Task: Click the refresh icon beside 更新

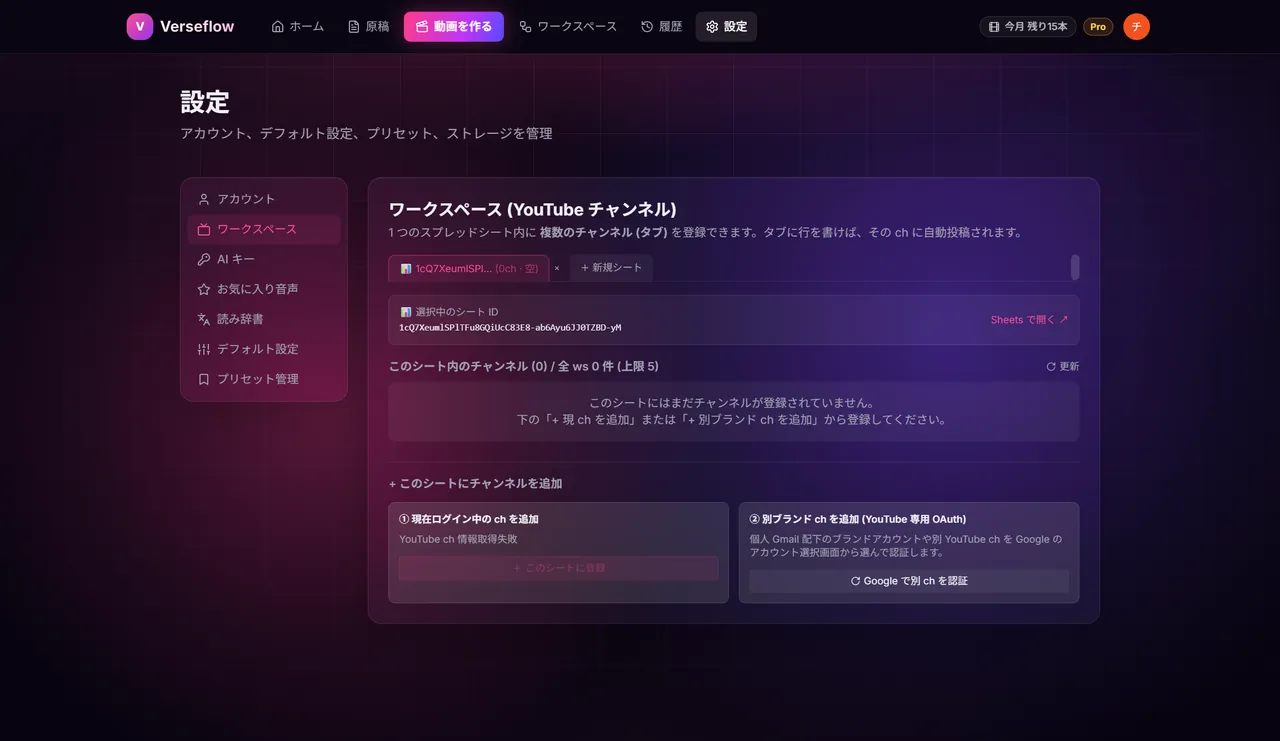Action: (1051, 367)
